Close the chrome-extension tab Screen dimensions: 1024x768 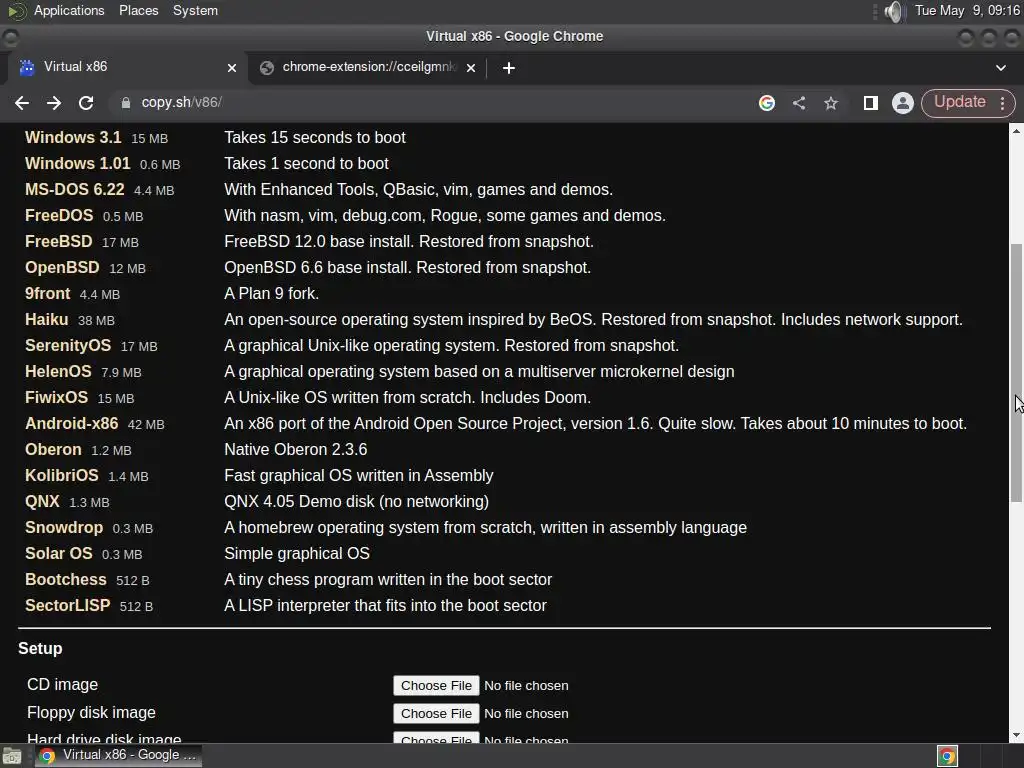click(471, 67)
